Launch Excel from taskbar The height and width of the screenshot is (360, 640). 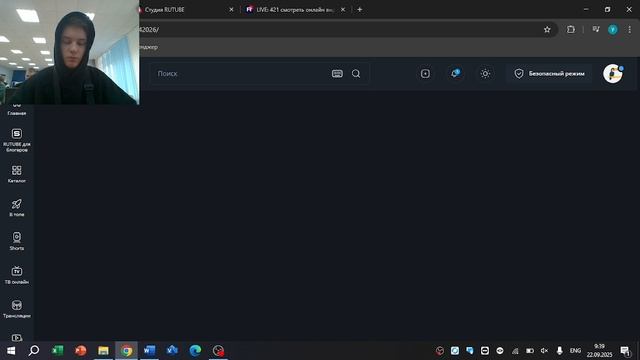coord(58,351)
